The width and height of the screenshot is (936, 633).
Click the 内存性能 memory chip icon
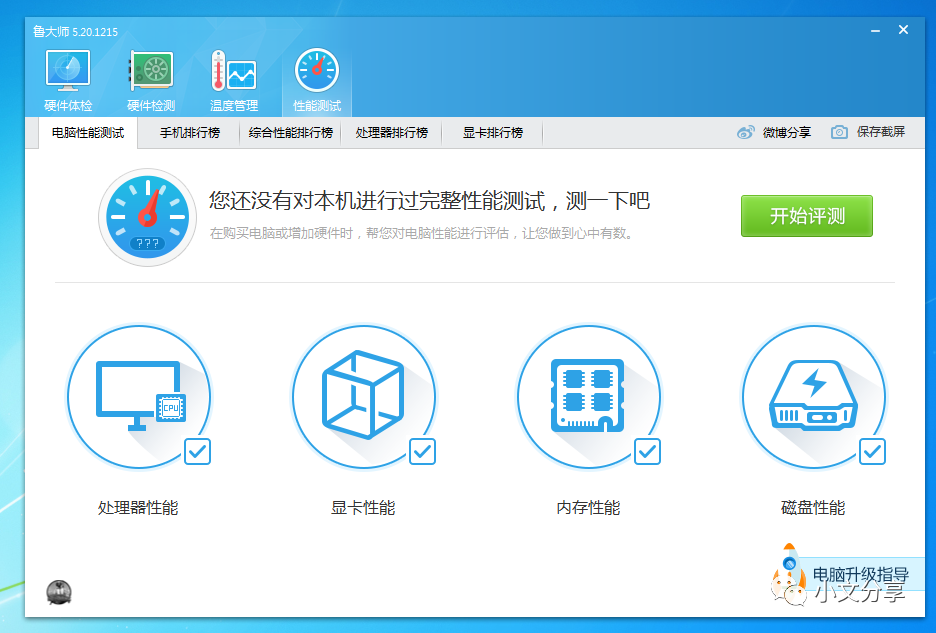(x=589, y=397)
